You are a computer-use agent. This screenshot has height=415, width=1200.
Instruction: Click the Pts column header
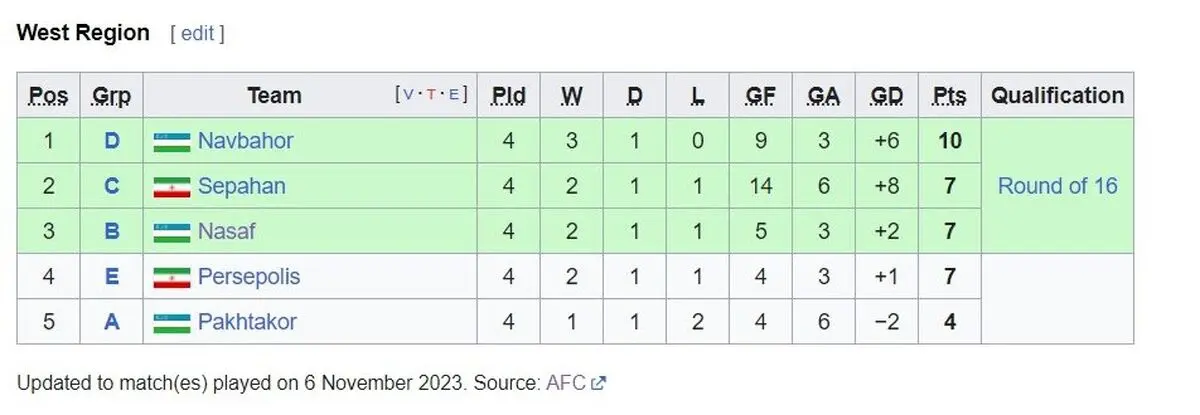(x=950, y=96)
